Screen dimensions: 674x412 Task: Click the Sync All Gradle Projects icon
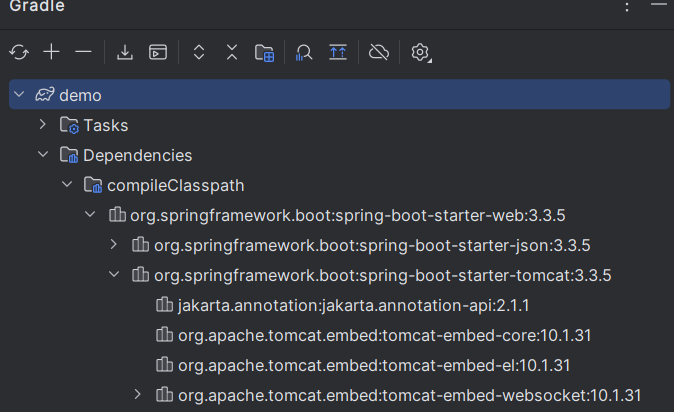(19, 52)
